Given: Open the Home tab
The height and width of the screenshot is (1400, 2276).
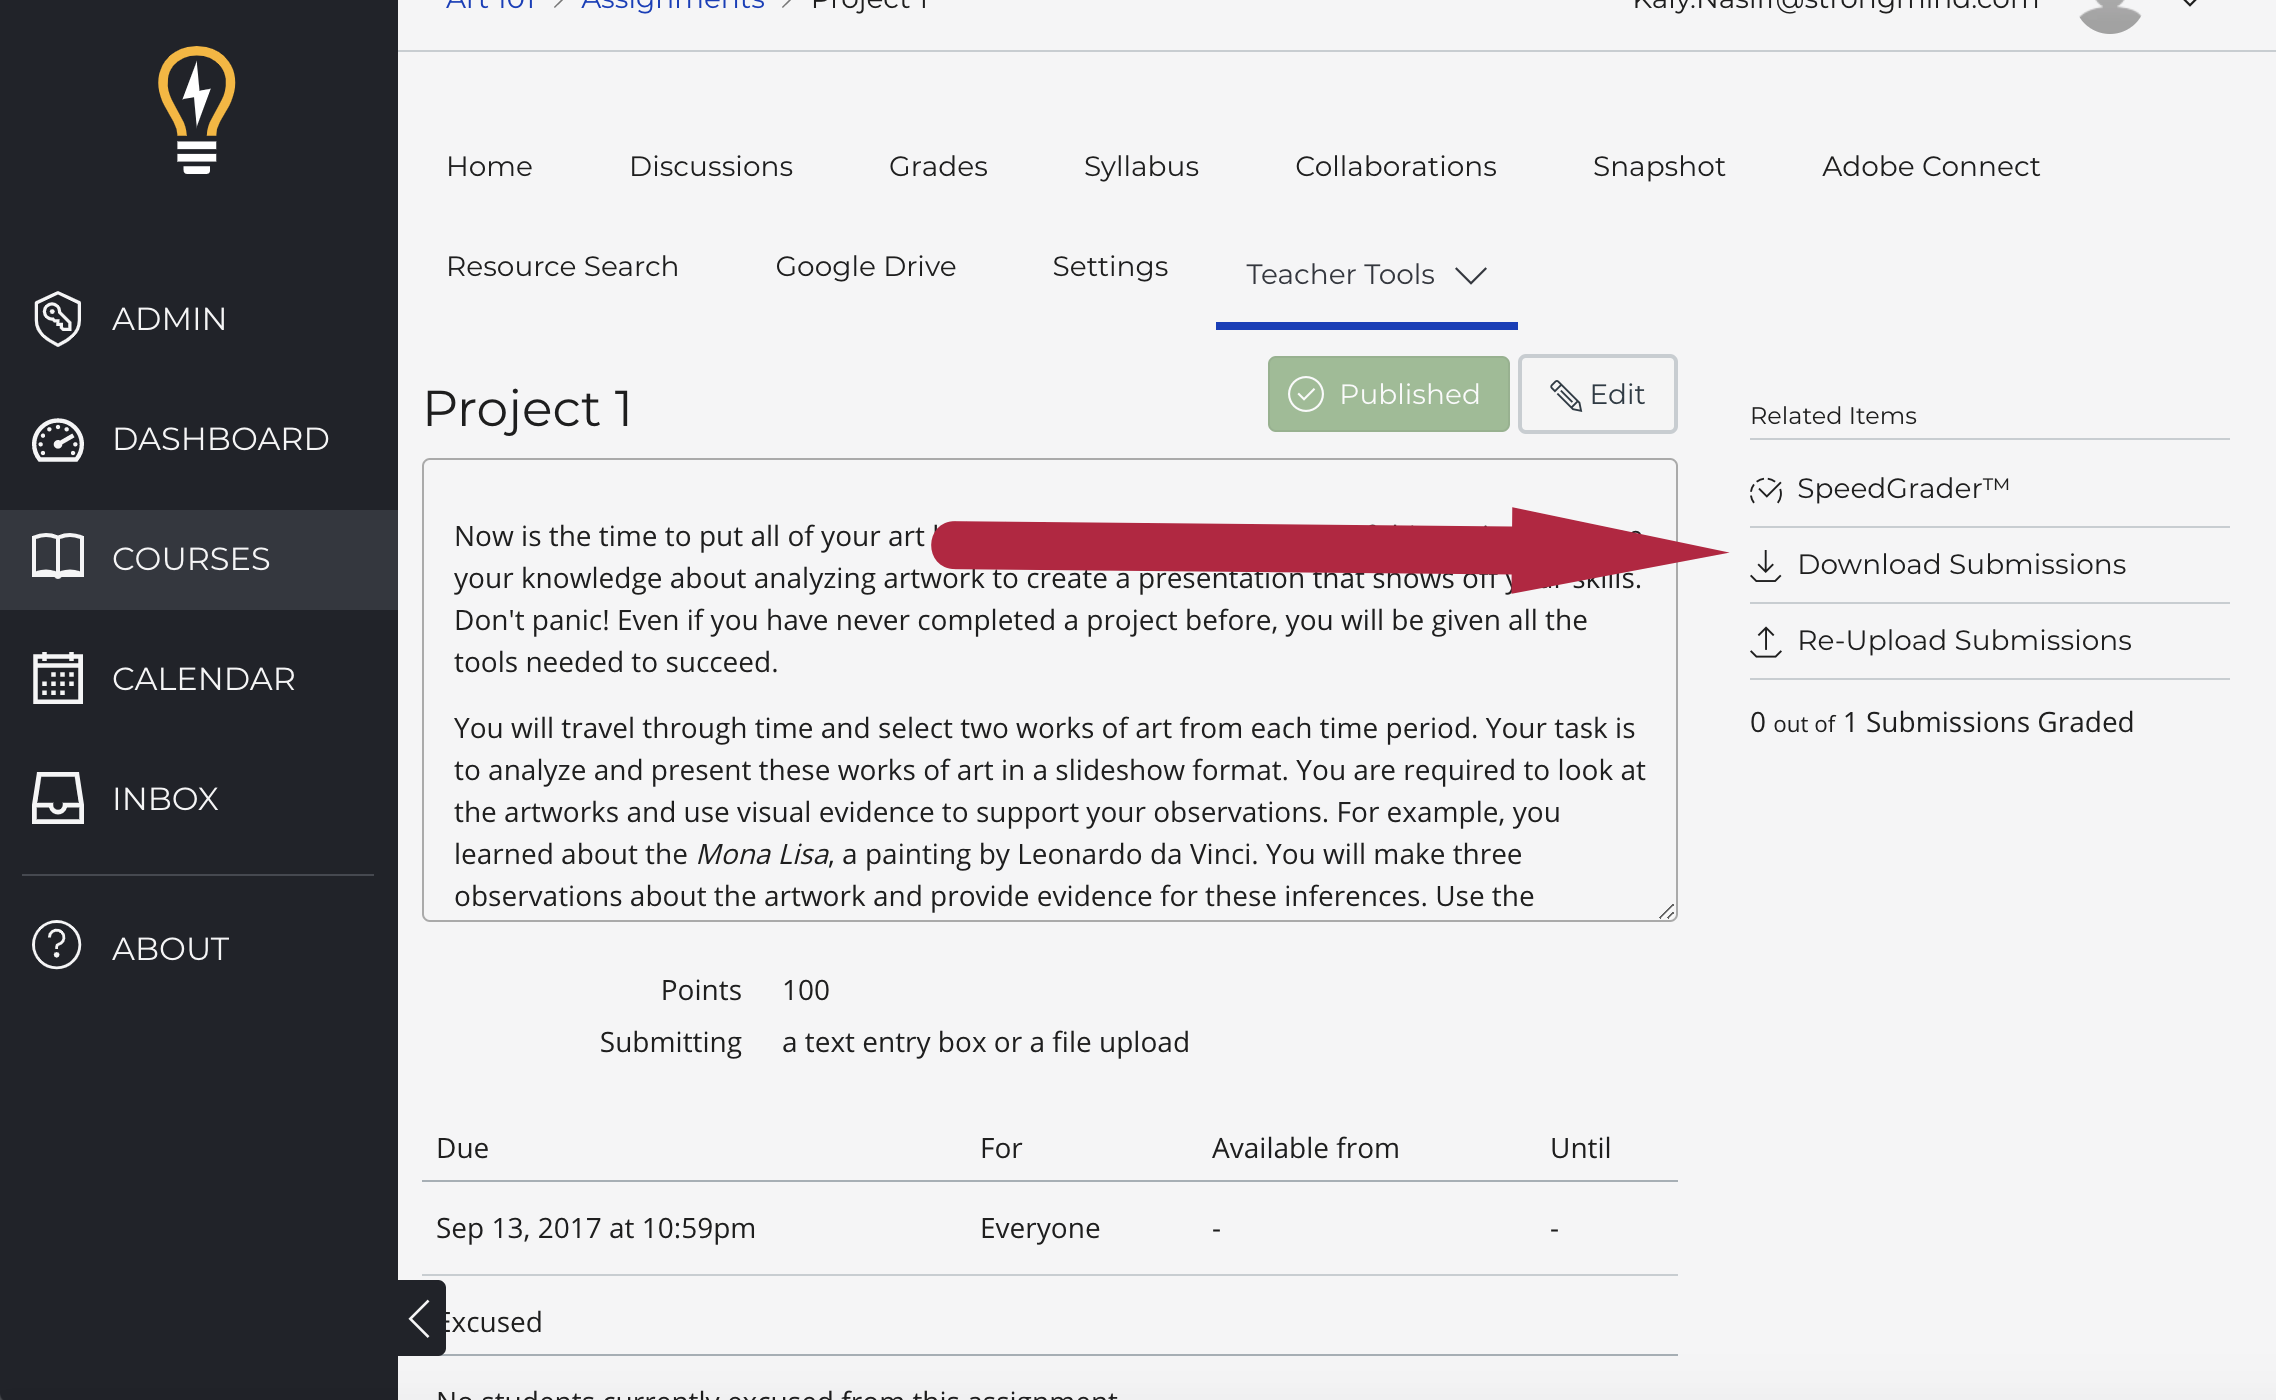Looking at the screenshot, I should click(x=490, y=166).
